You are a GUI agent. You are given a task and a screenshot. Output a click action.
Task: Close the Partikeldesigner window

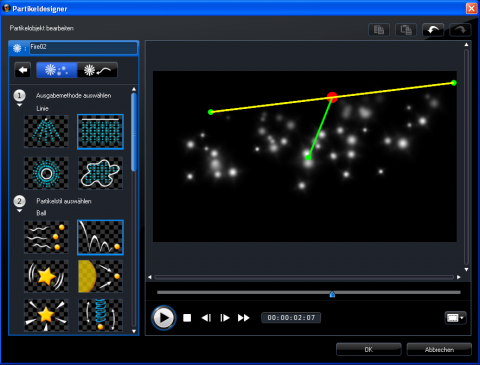pos(471,8)
